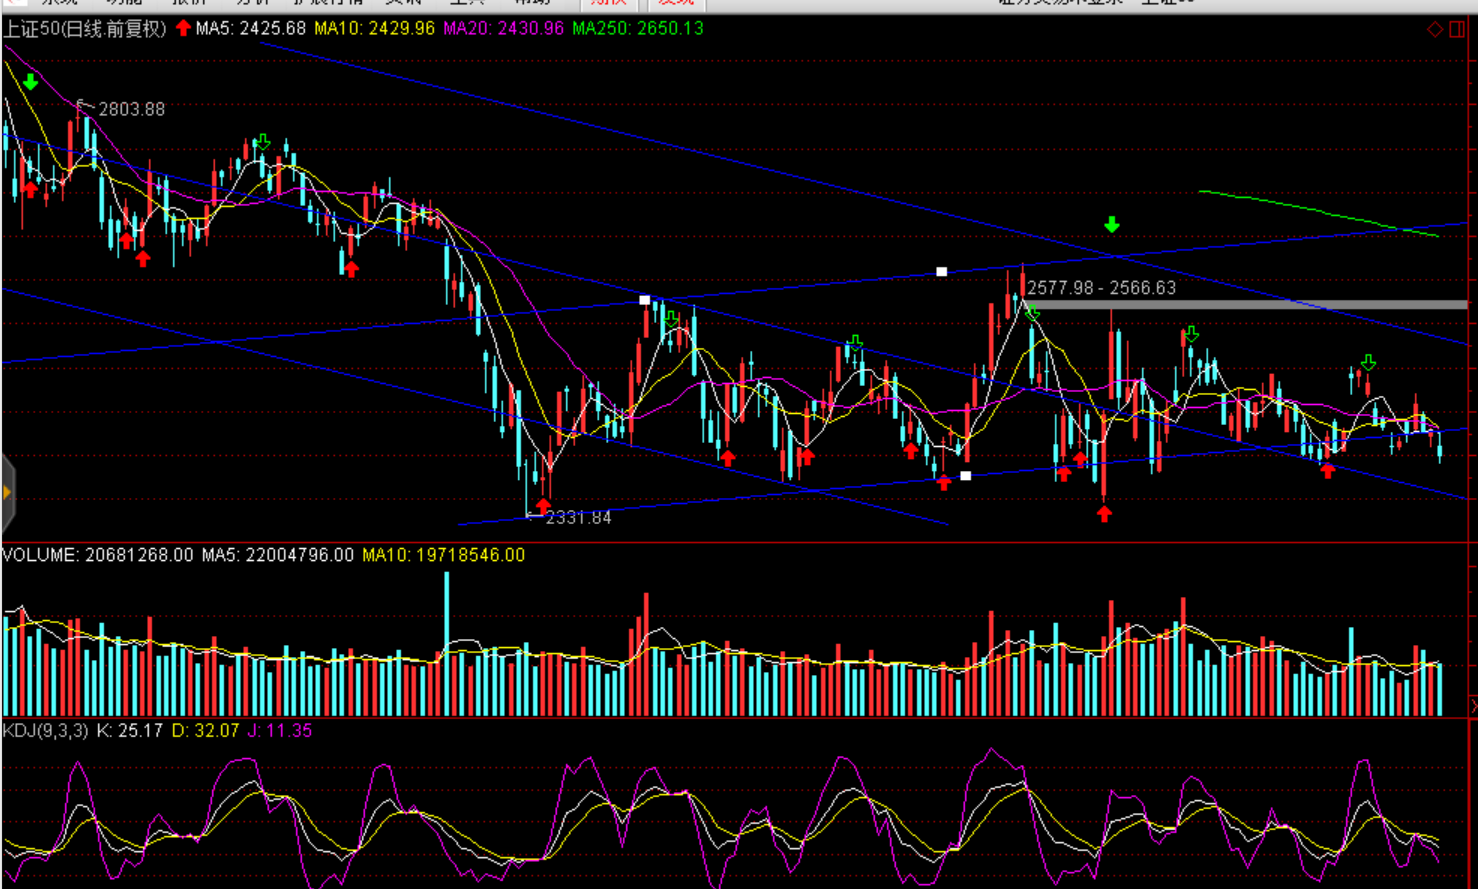Select the white anchor point on upper trendline
Viewport: 1478px width, 889px height.
click(x=941, y=271)
